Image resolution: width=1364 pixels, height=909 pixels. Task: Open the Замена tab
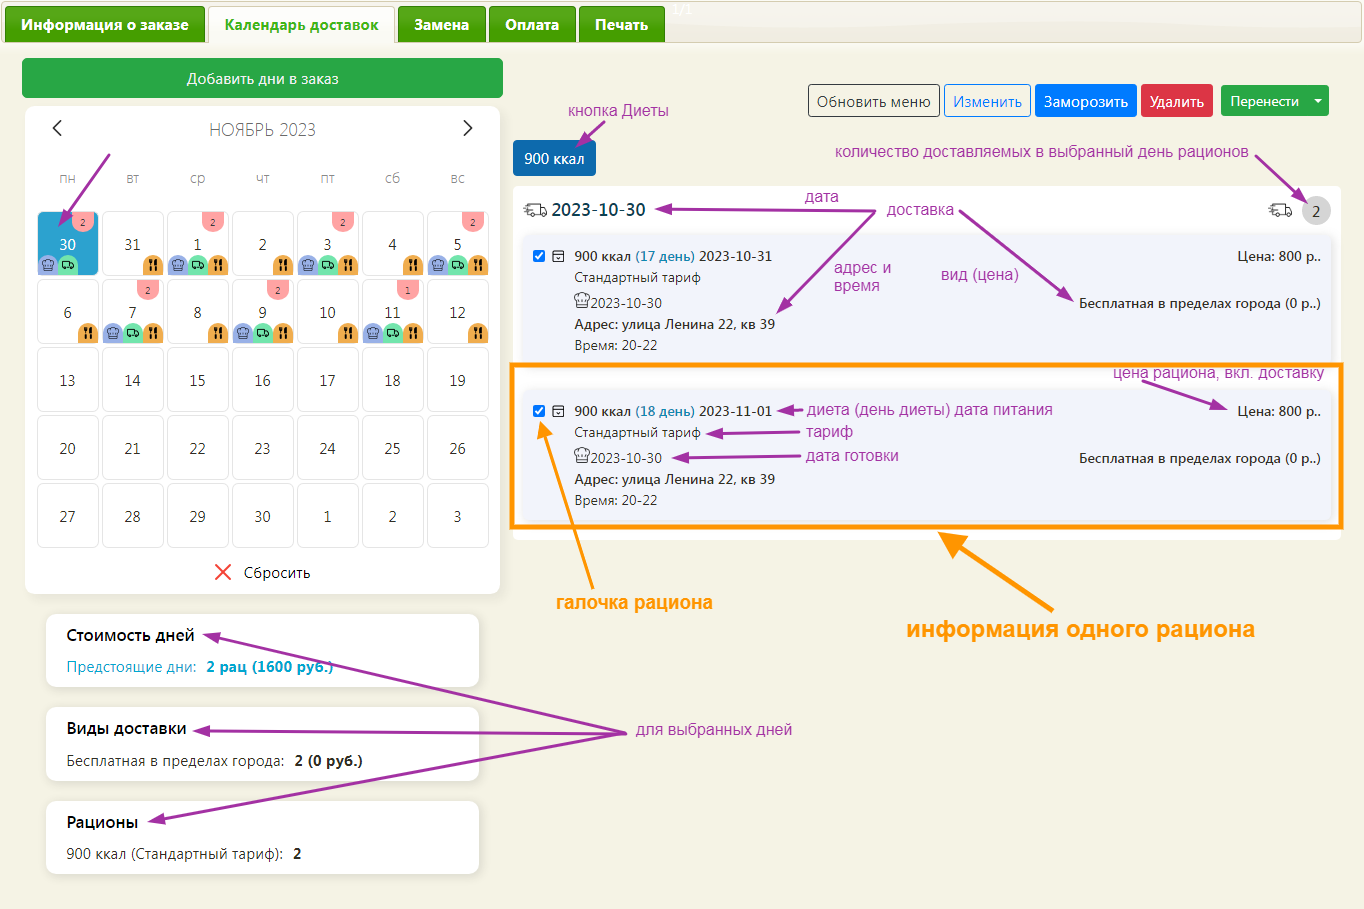click(441, 25)
